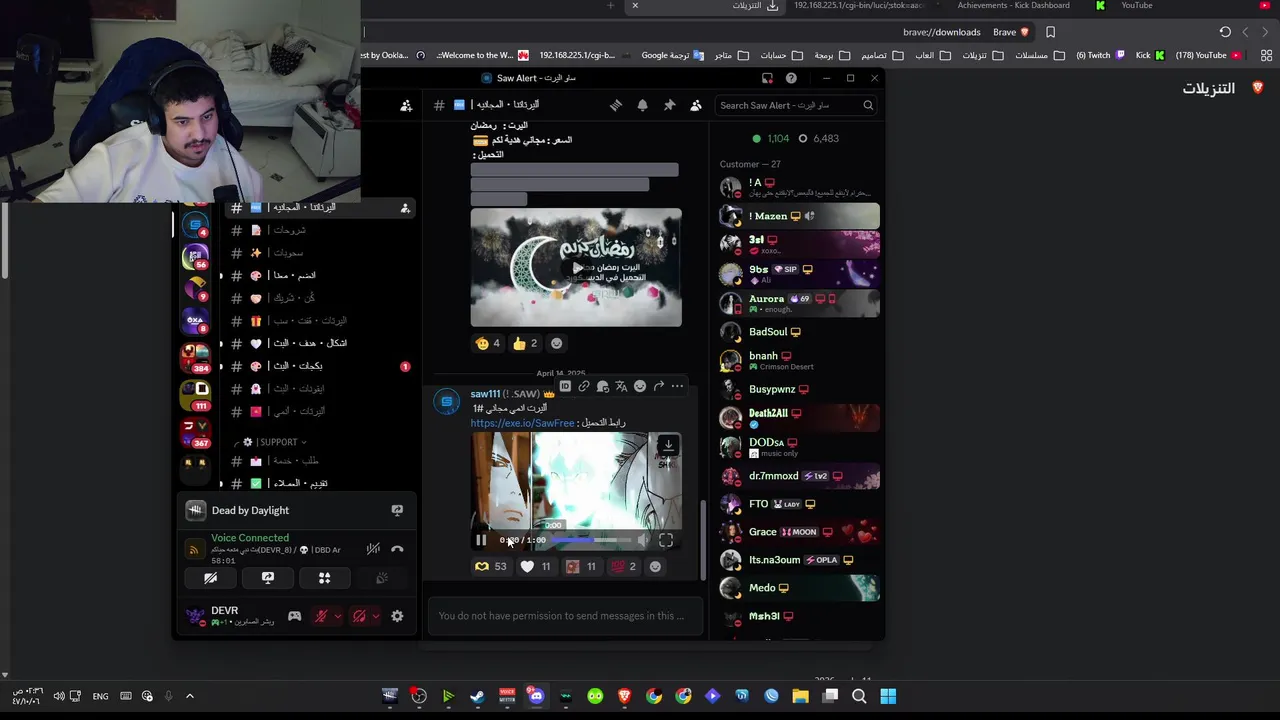The image size is (1280, 720).
Task: Copy message link from the hover toolbar
Action: coord(584,386)
